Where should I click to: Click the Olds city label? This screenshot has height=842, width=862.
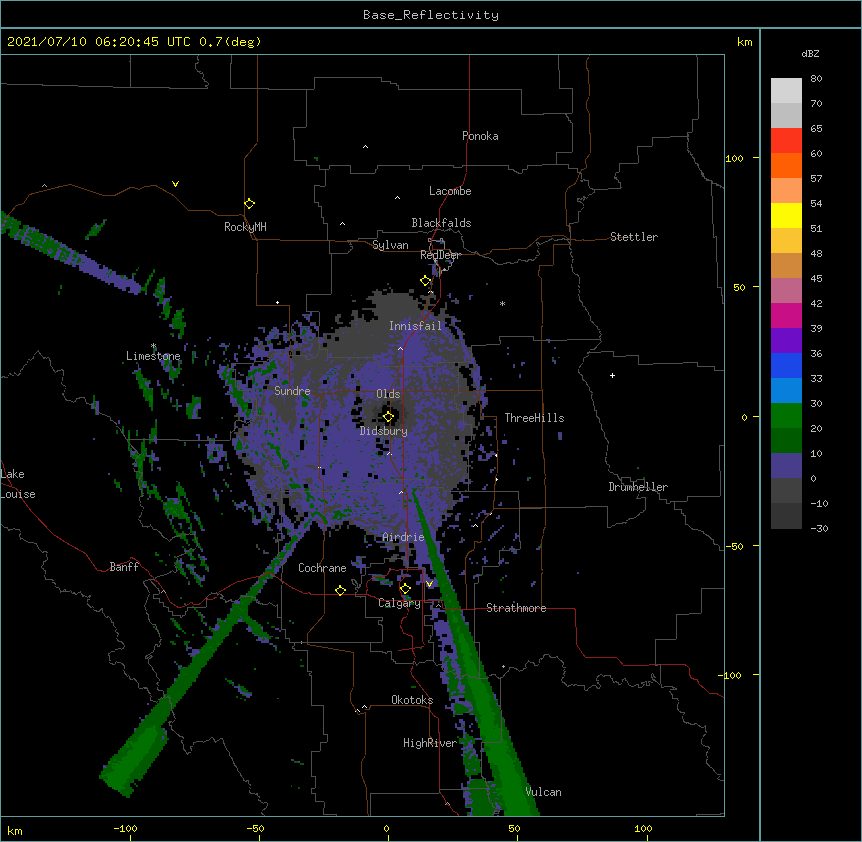point(388,394)
